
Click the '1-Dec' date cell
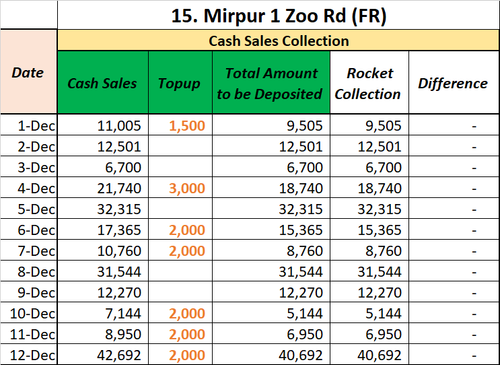click(x=29, y=125)
